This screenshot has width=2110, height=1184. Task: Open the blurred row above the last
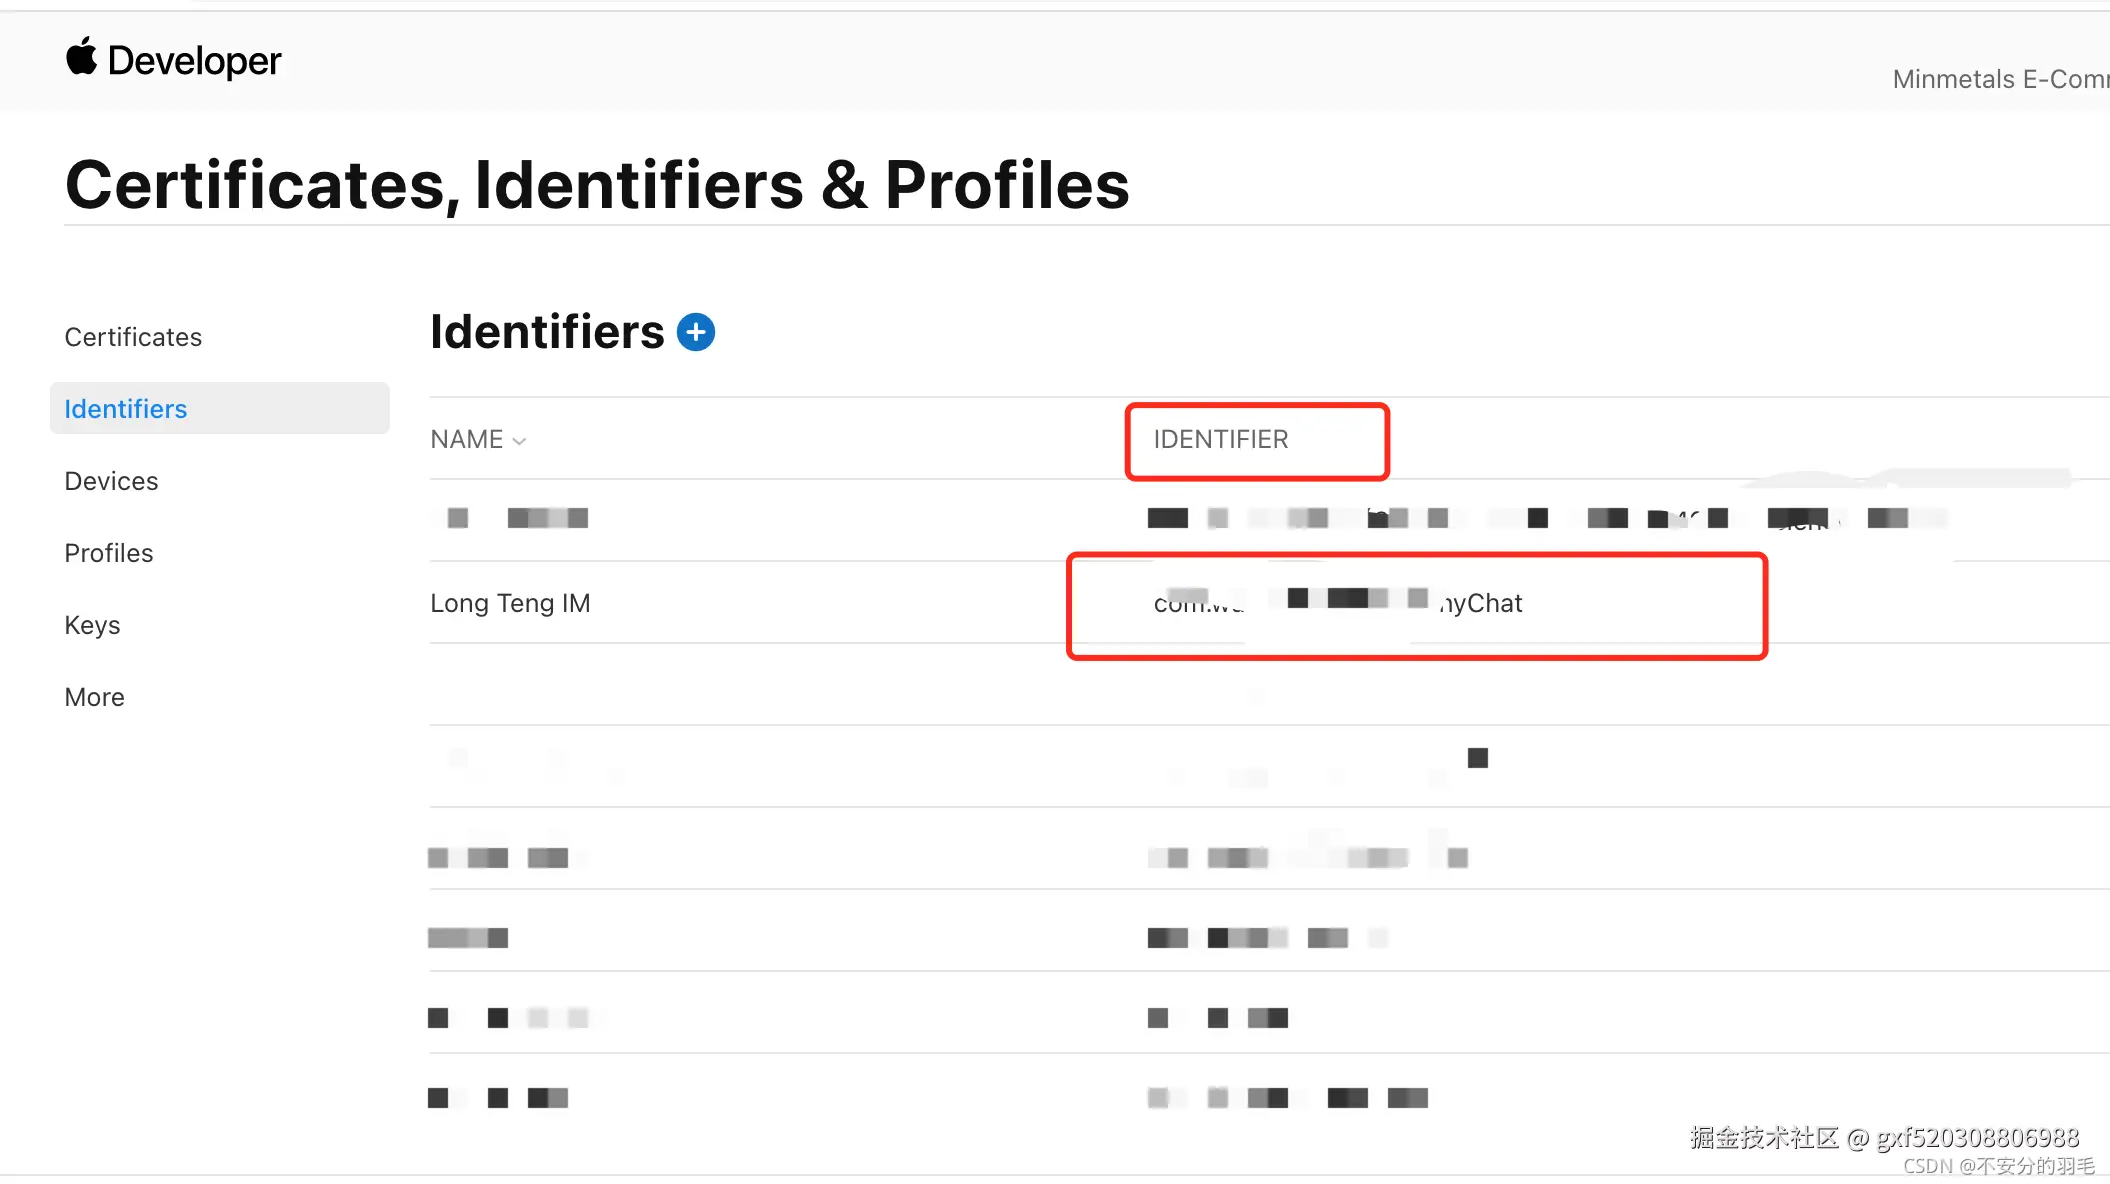point(508,1018)
